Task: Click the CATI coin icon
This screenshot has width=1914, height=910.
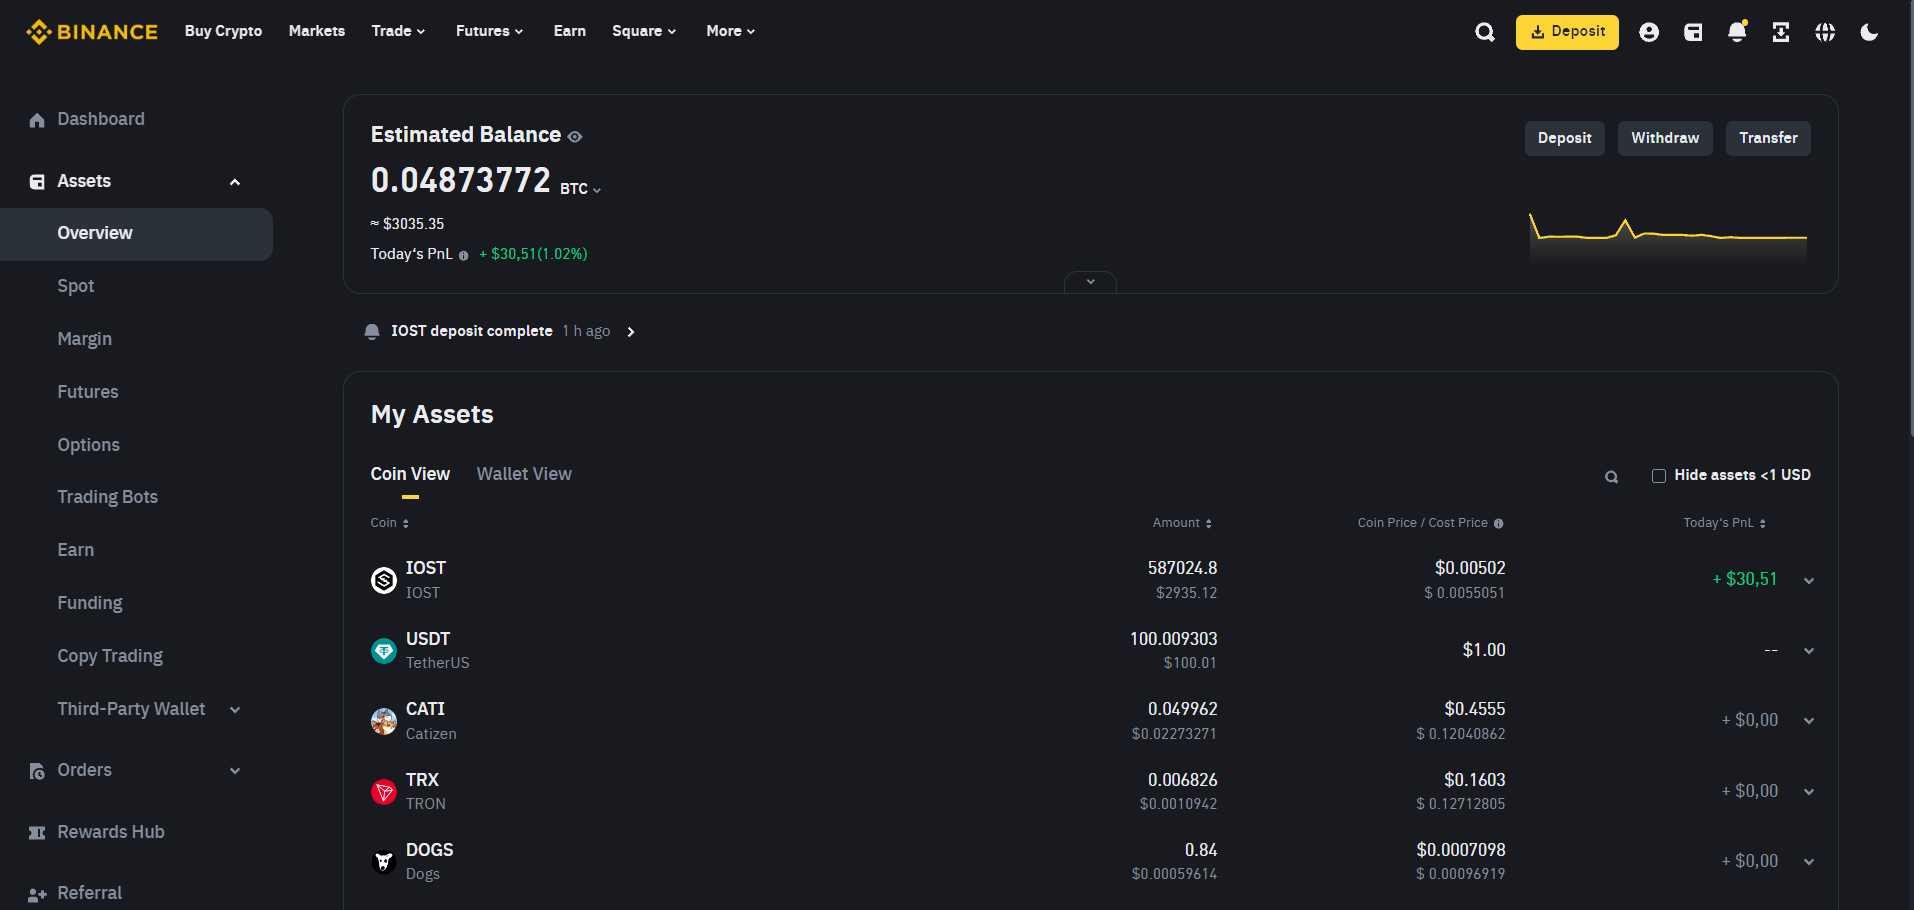Action: click(x=384, y=721)
